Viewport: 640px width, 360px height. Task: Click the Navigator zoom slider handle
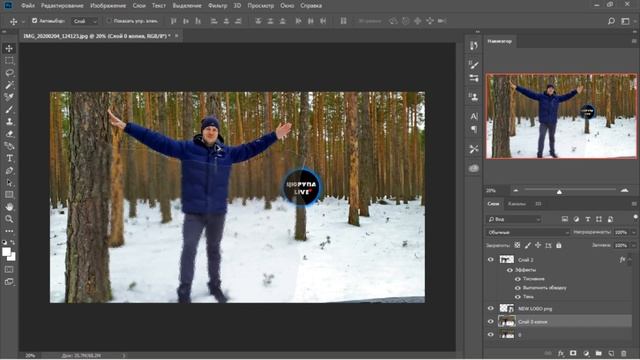(559, 191)
